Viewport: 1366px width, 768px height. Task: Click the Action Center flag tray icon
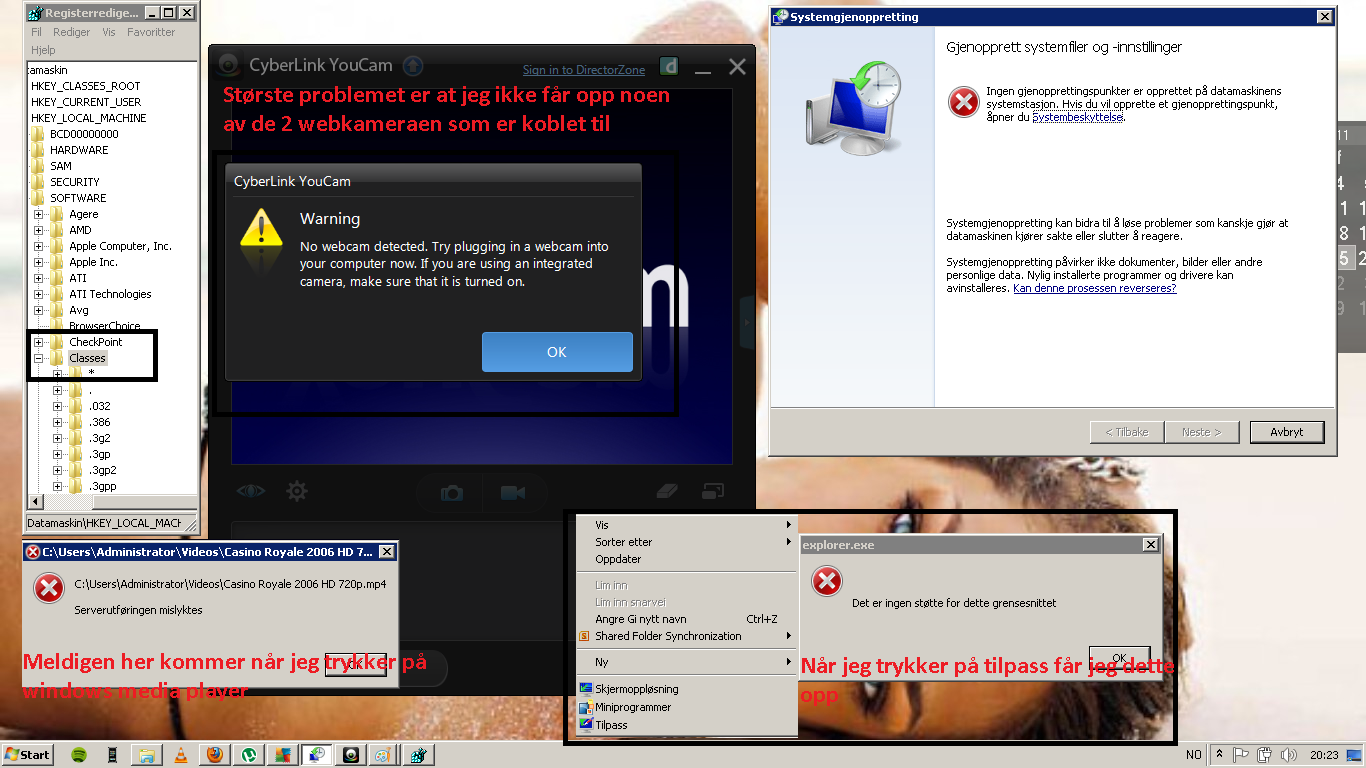click(x=1241, y=755)
